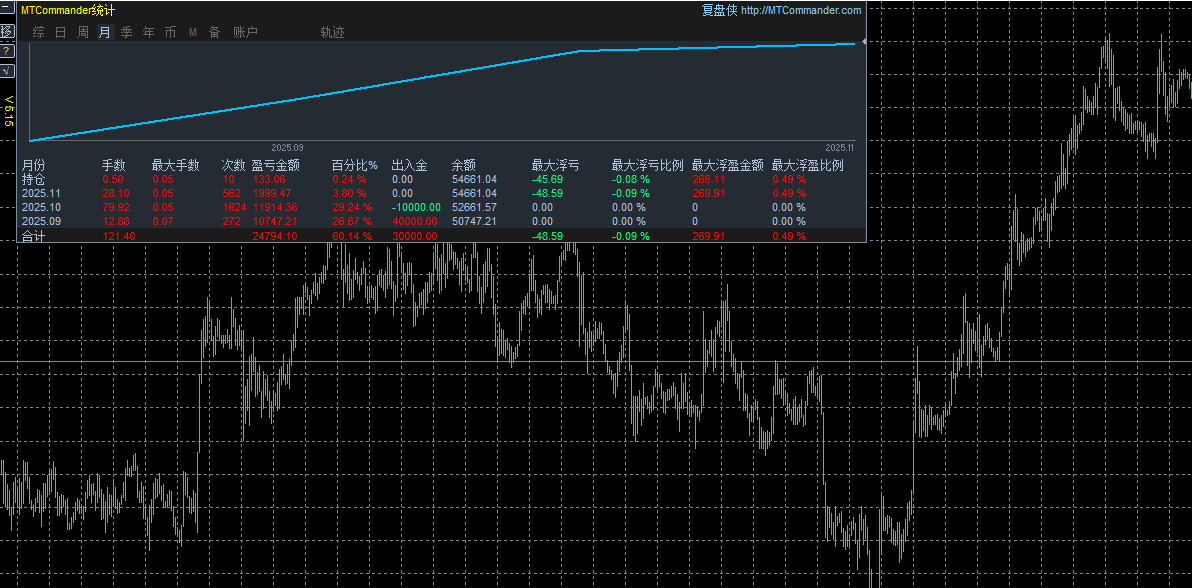Click the 次数 column header
Image resolution: width=1192 pixels, height=588 pixels.
233,165
